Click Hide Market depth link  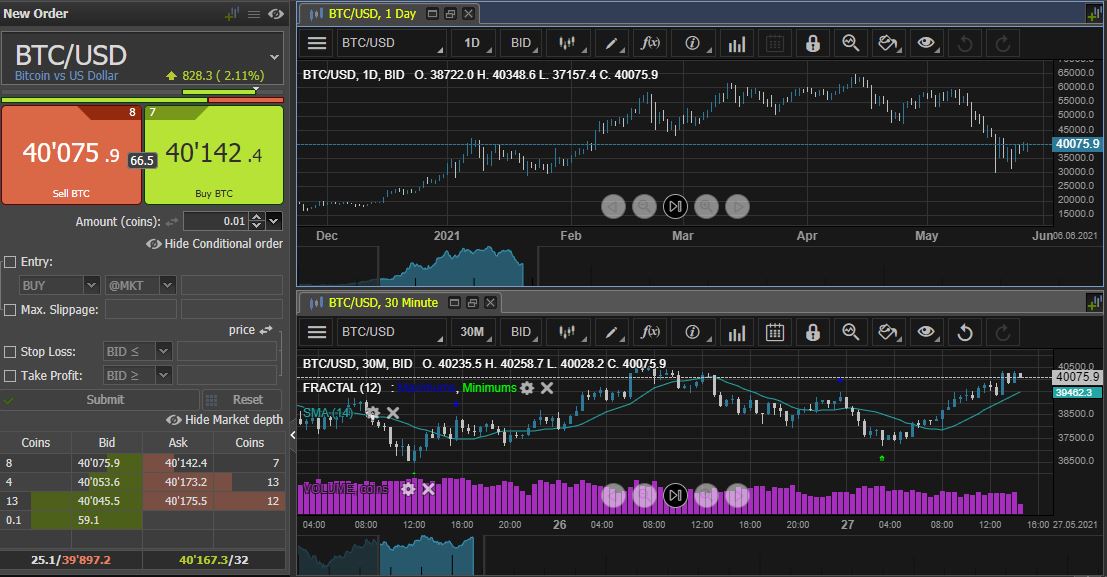224,420
